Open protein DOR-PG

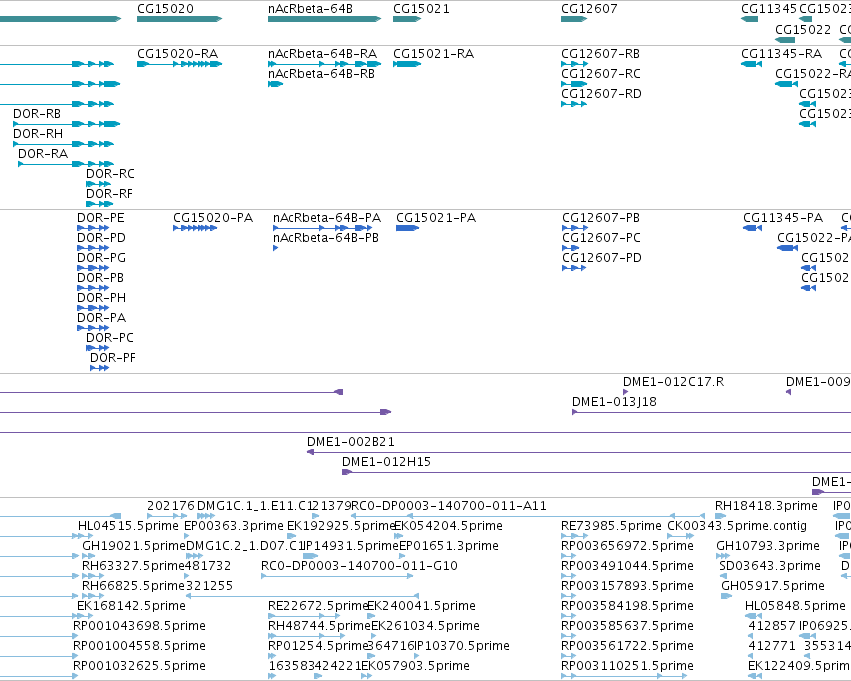tap(101, 258)
